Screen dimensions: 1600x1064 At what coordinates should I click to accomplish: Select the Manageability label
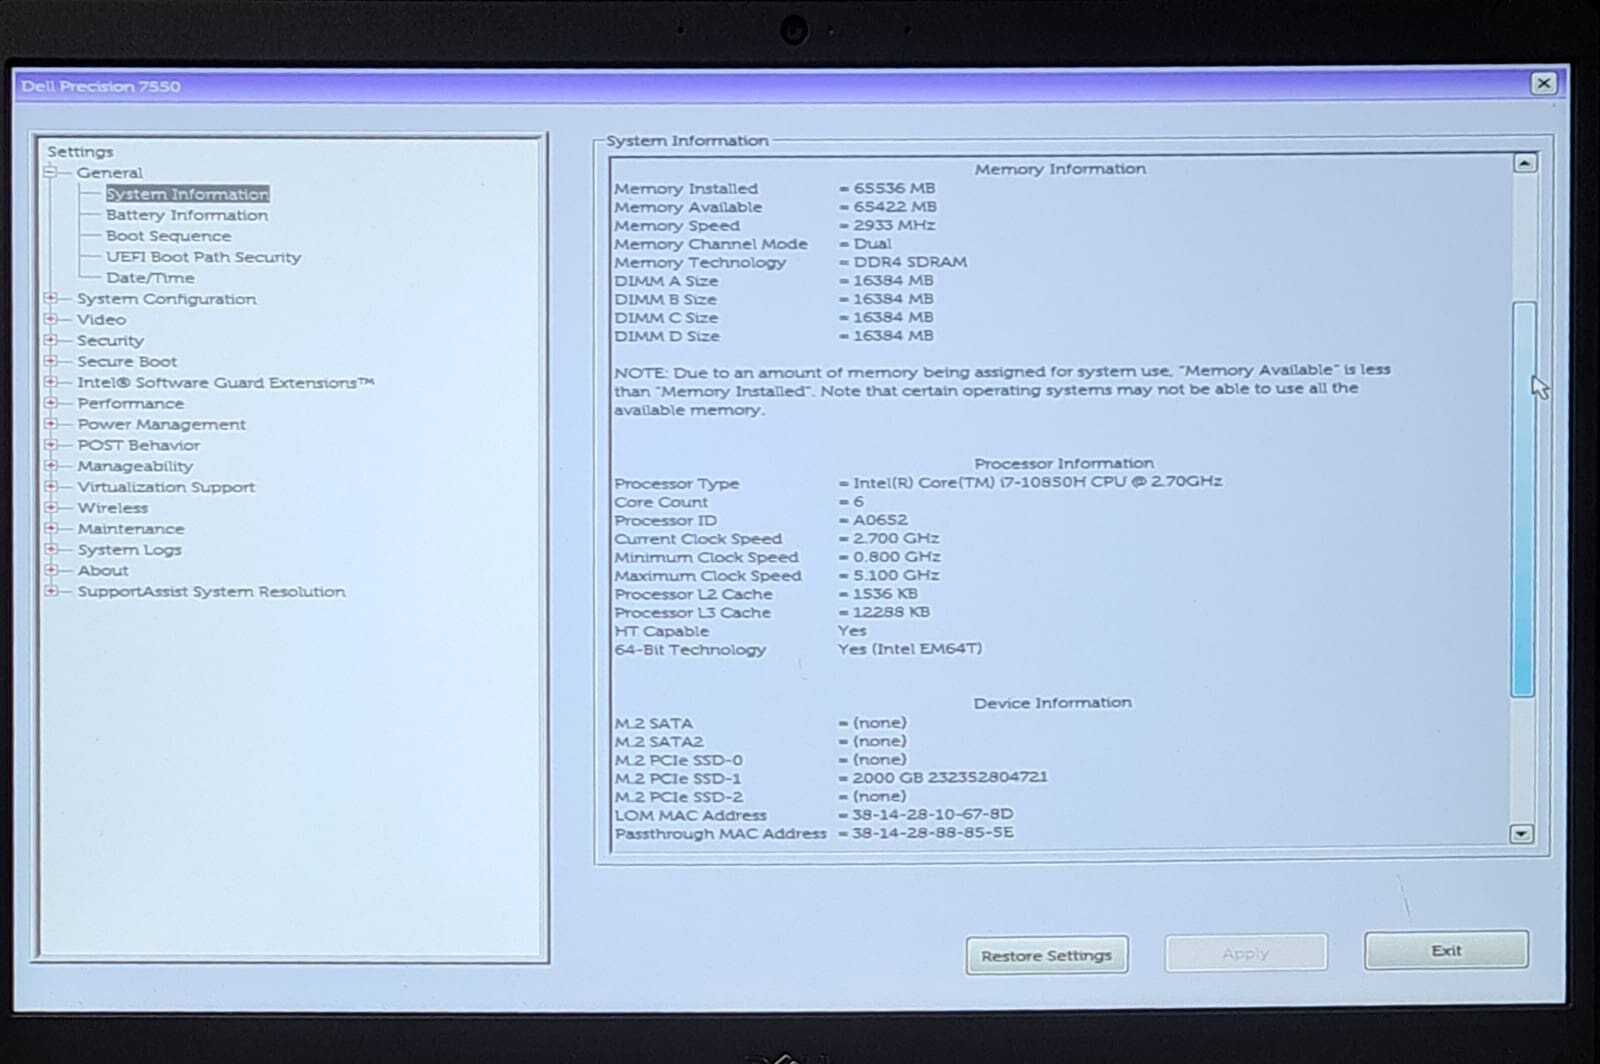pos(135,467)
